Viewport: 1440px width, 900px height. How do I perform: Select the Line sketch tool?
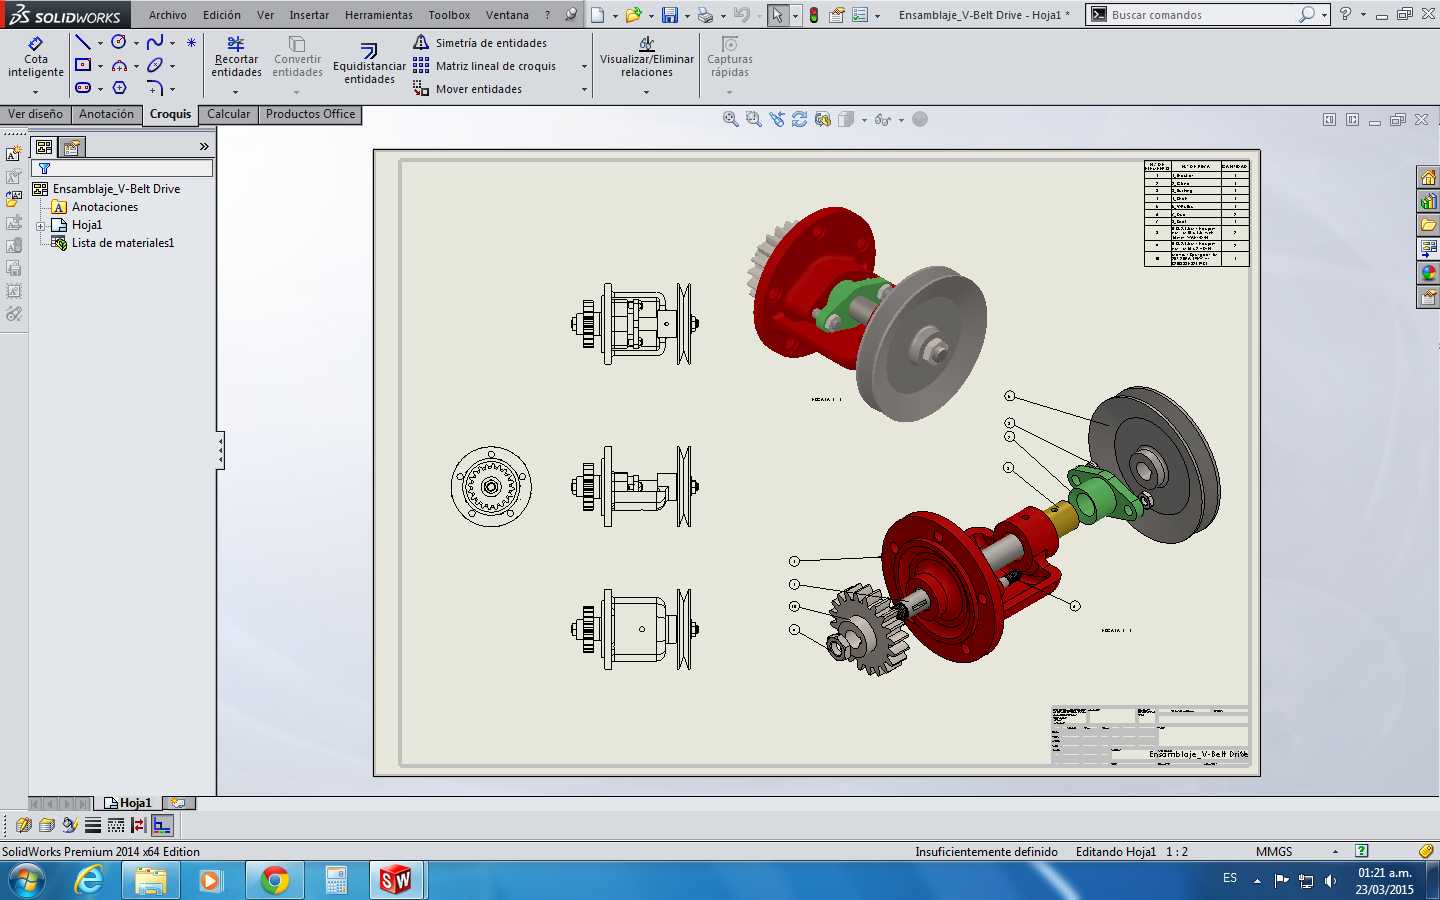pos(83,42)
